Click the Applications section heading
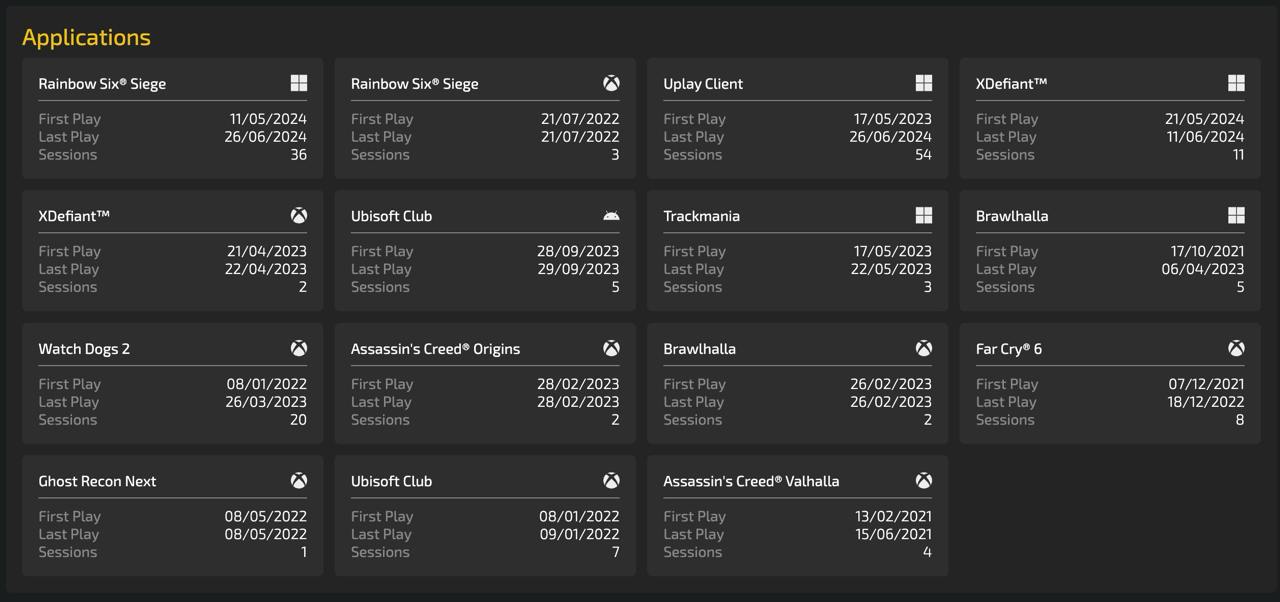Screen dimensions: 1280x602 tap(86, 37)
